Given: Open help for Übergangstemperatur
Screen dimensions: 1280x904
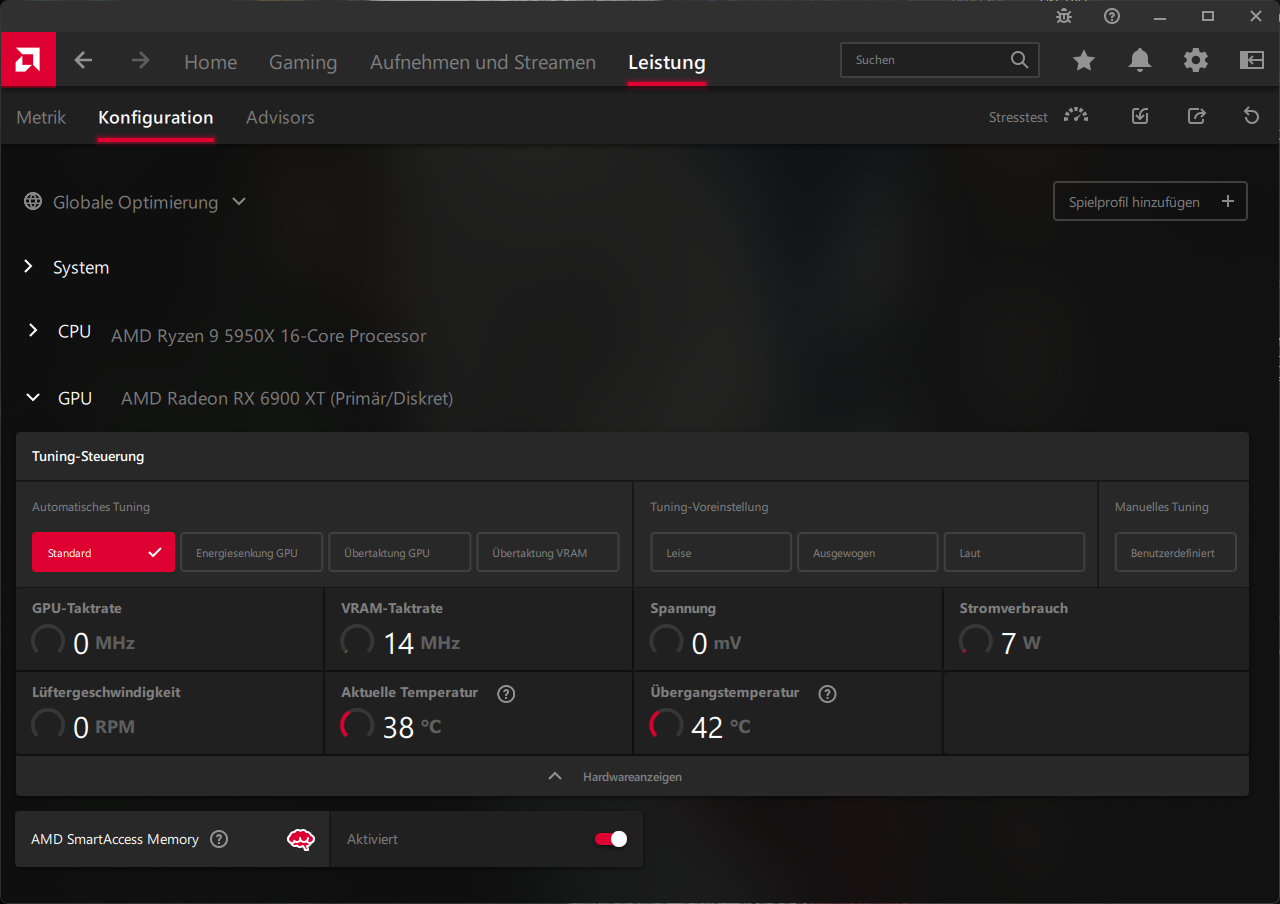Looking at the screenshot, I should click(827, 693).
